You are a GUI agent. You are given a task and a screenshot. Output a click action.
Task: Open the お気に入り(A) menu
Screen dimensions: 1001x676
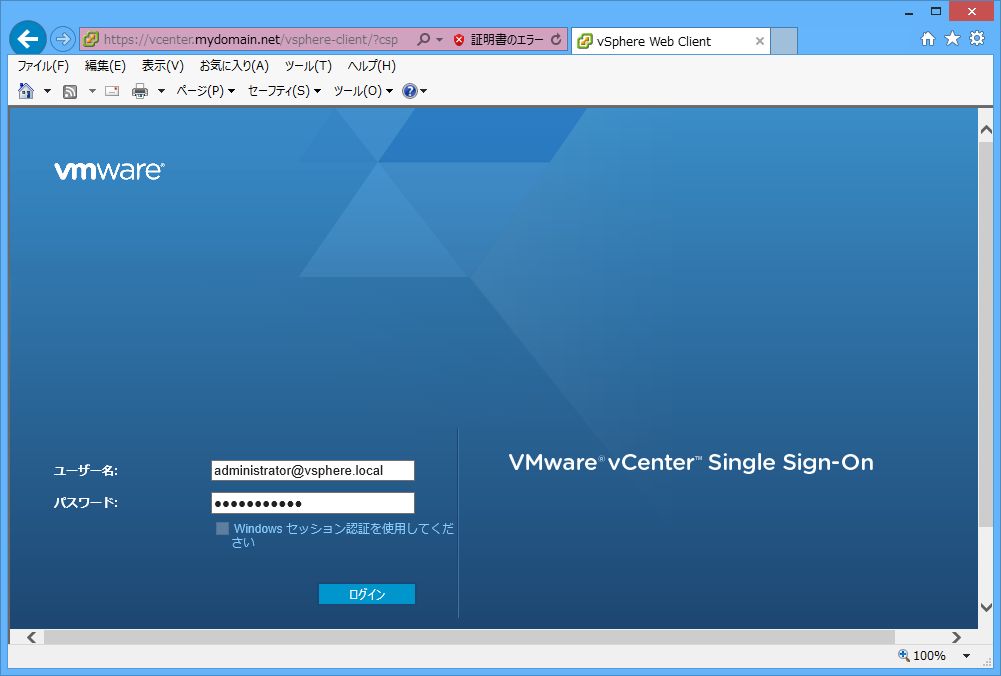[234, 66]
